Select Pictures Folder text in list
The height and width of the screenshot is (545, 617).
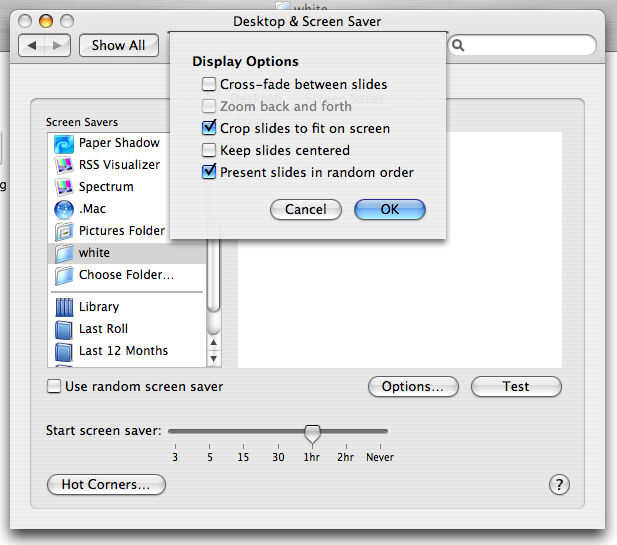click(x=122, y=231)
